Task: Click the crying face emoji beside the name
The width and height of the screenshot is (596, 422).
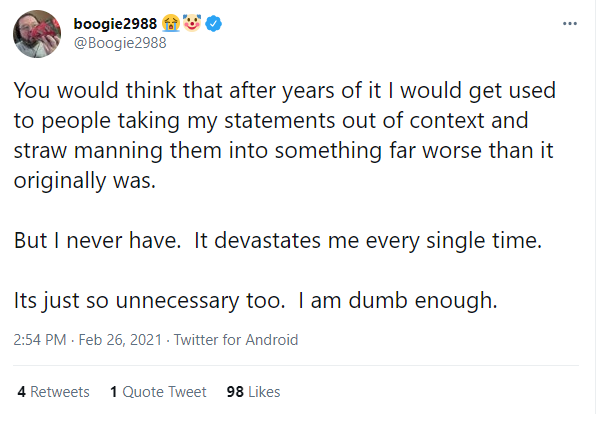Action: pyautogui.click(x=171, y=24)
